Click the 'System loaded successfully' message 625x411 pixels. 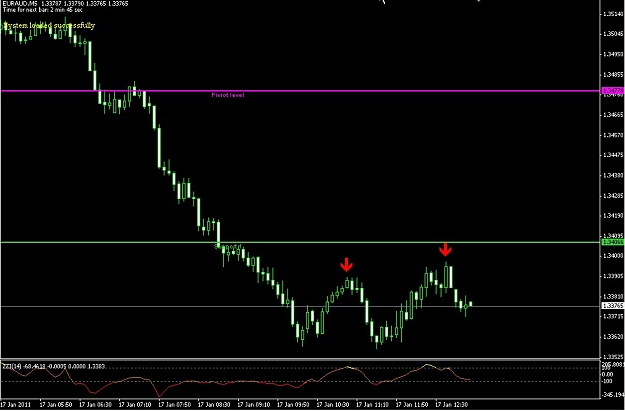point(49,26)
